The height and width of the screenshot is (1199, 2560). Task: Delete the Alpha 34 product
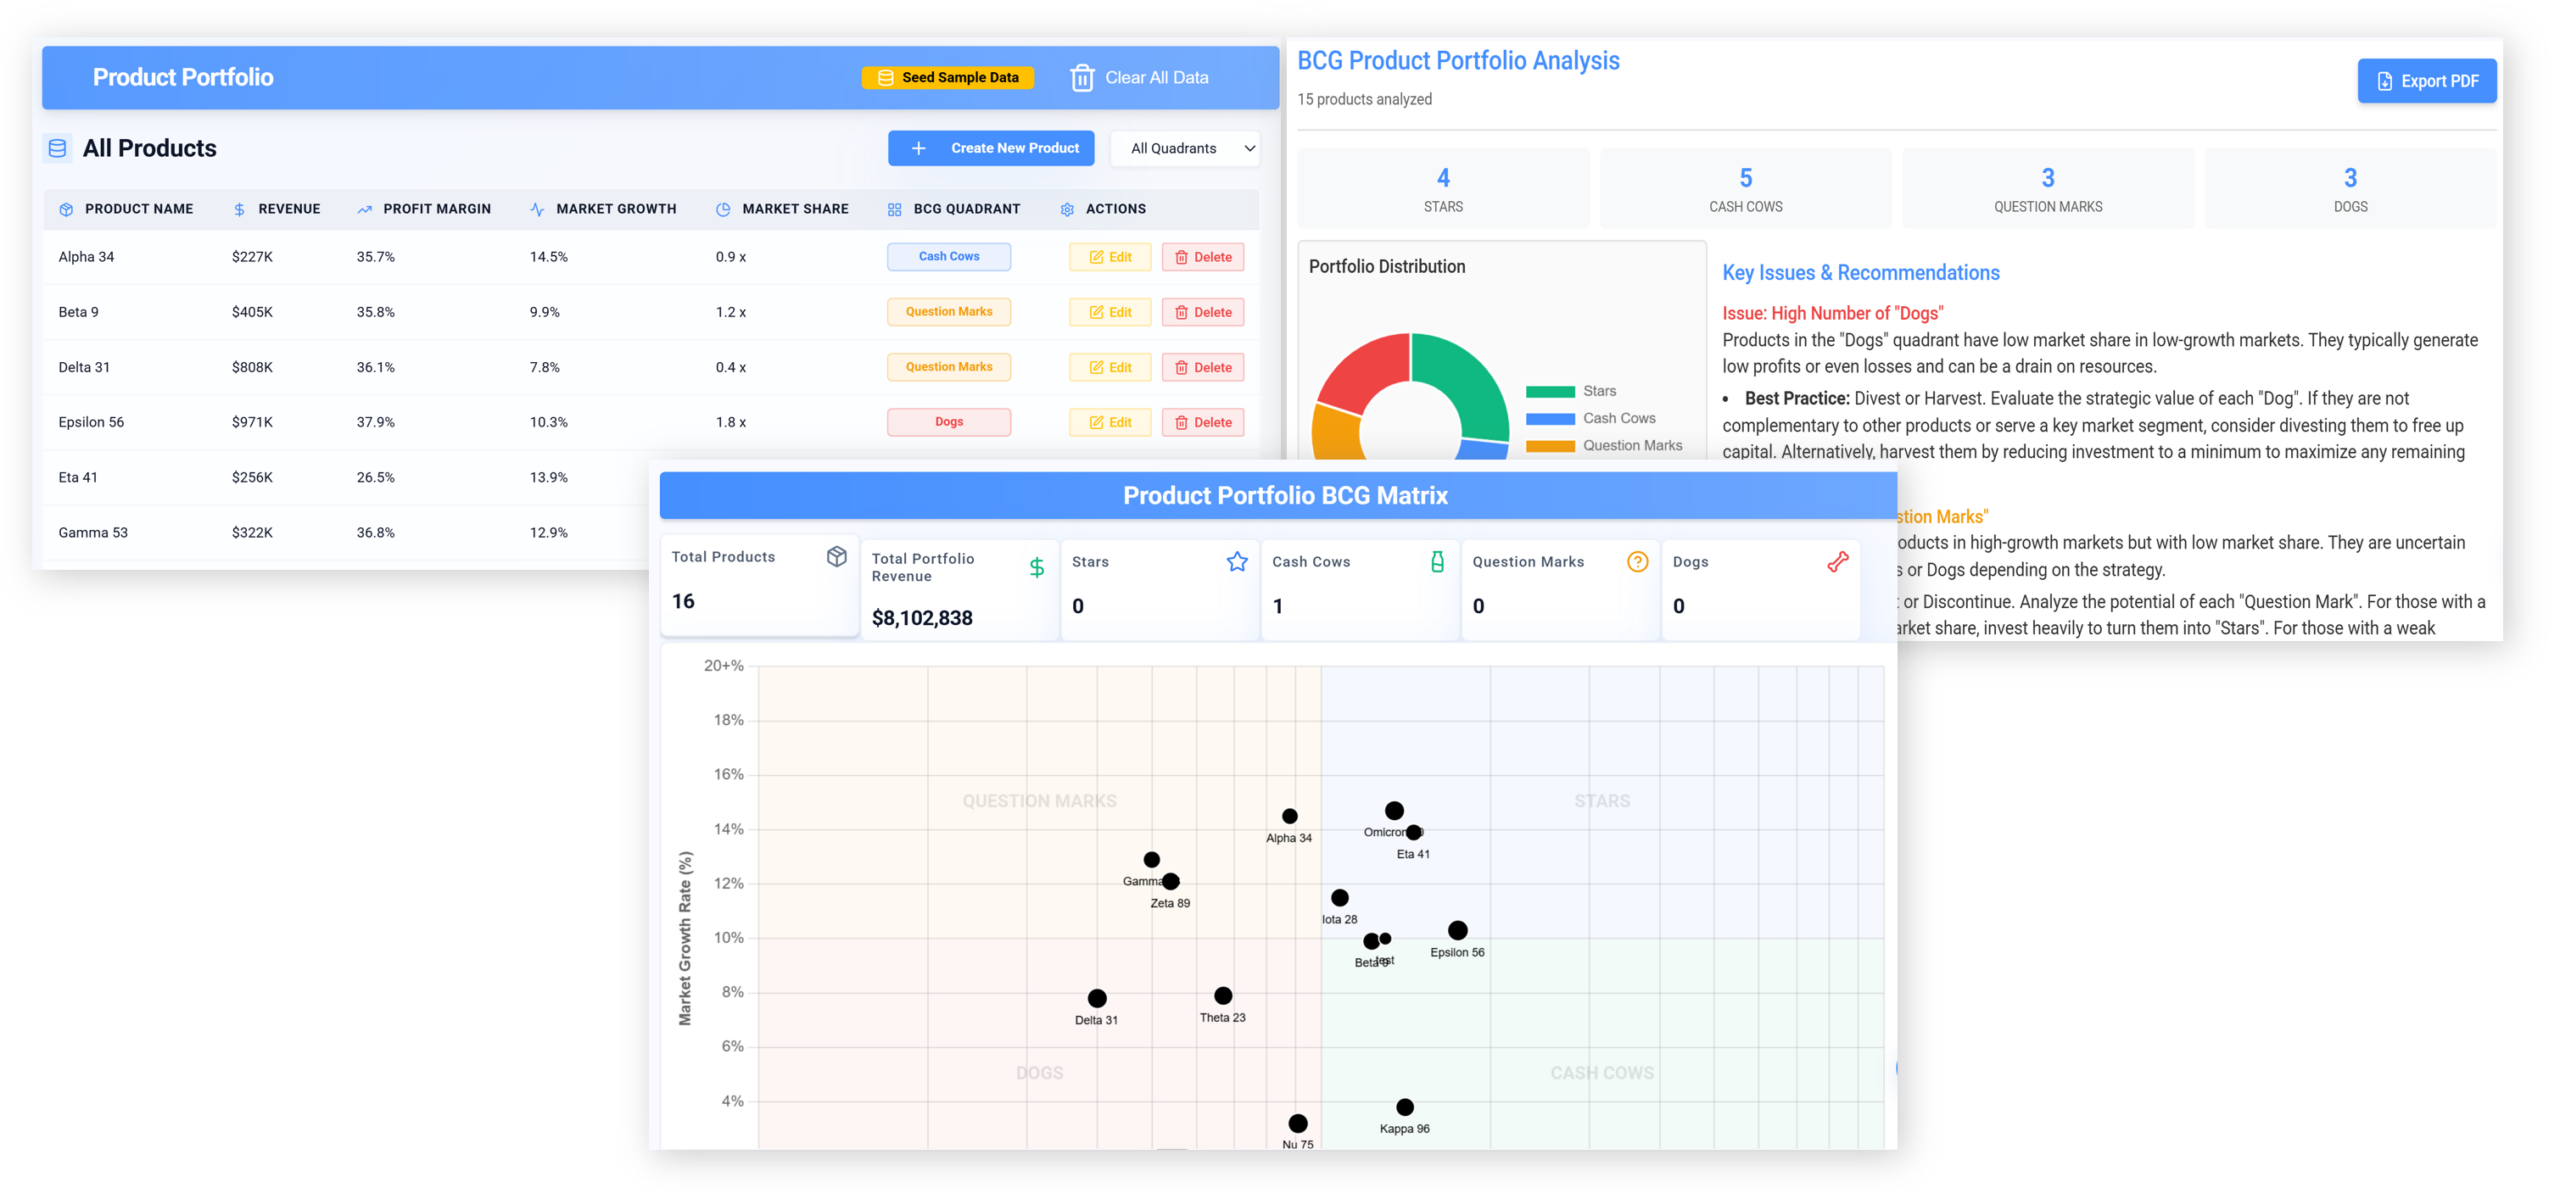click(1203, 257)
